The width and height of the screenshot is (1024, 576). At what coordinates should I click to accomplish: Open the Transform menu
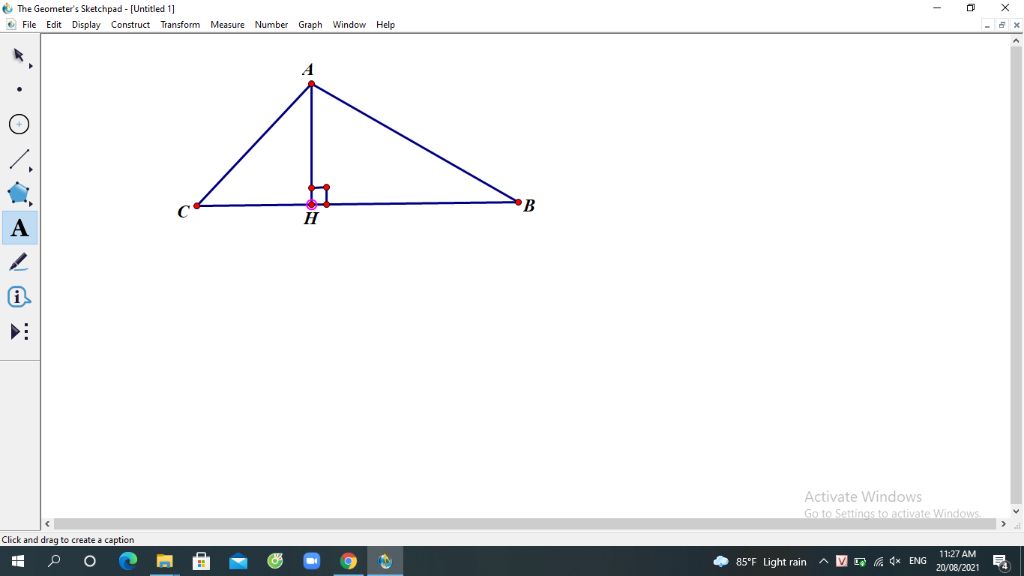(180, 25)
